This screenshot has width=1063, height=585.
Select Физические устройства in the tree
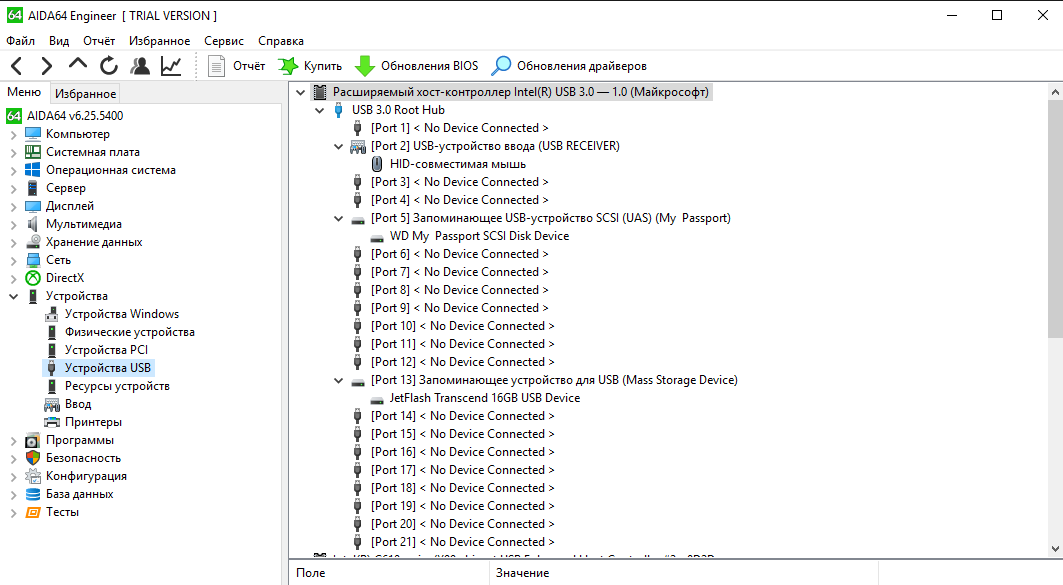coord(129,332)
